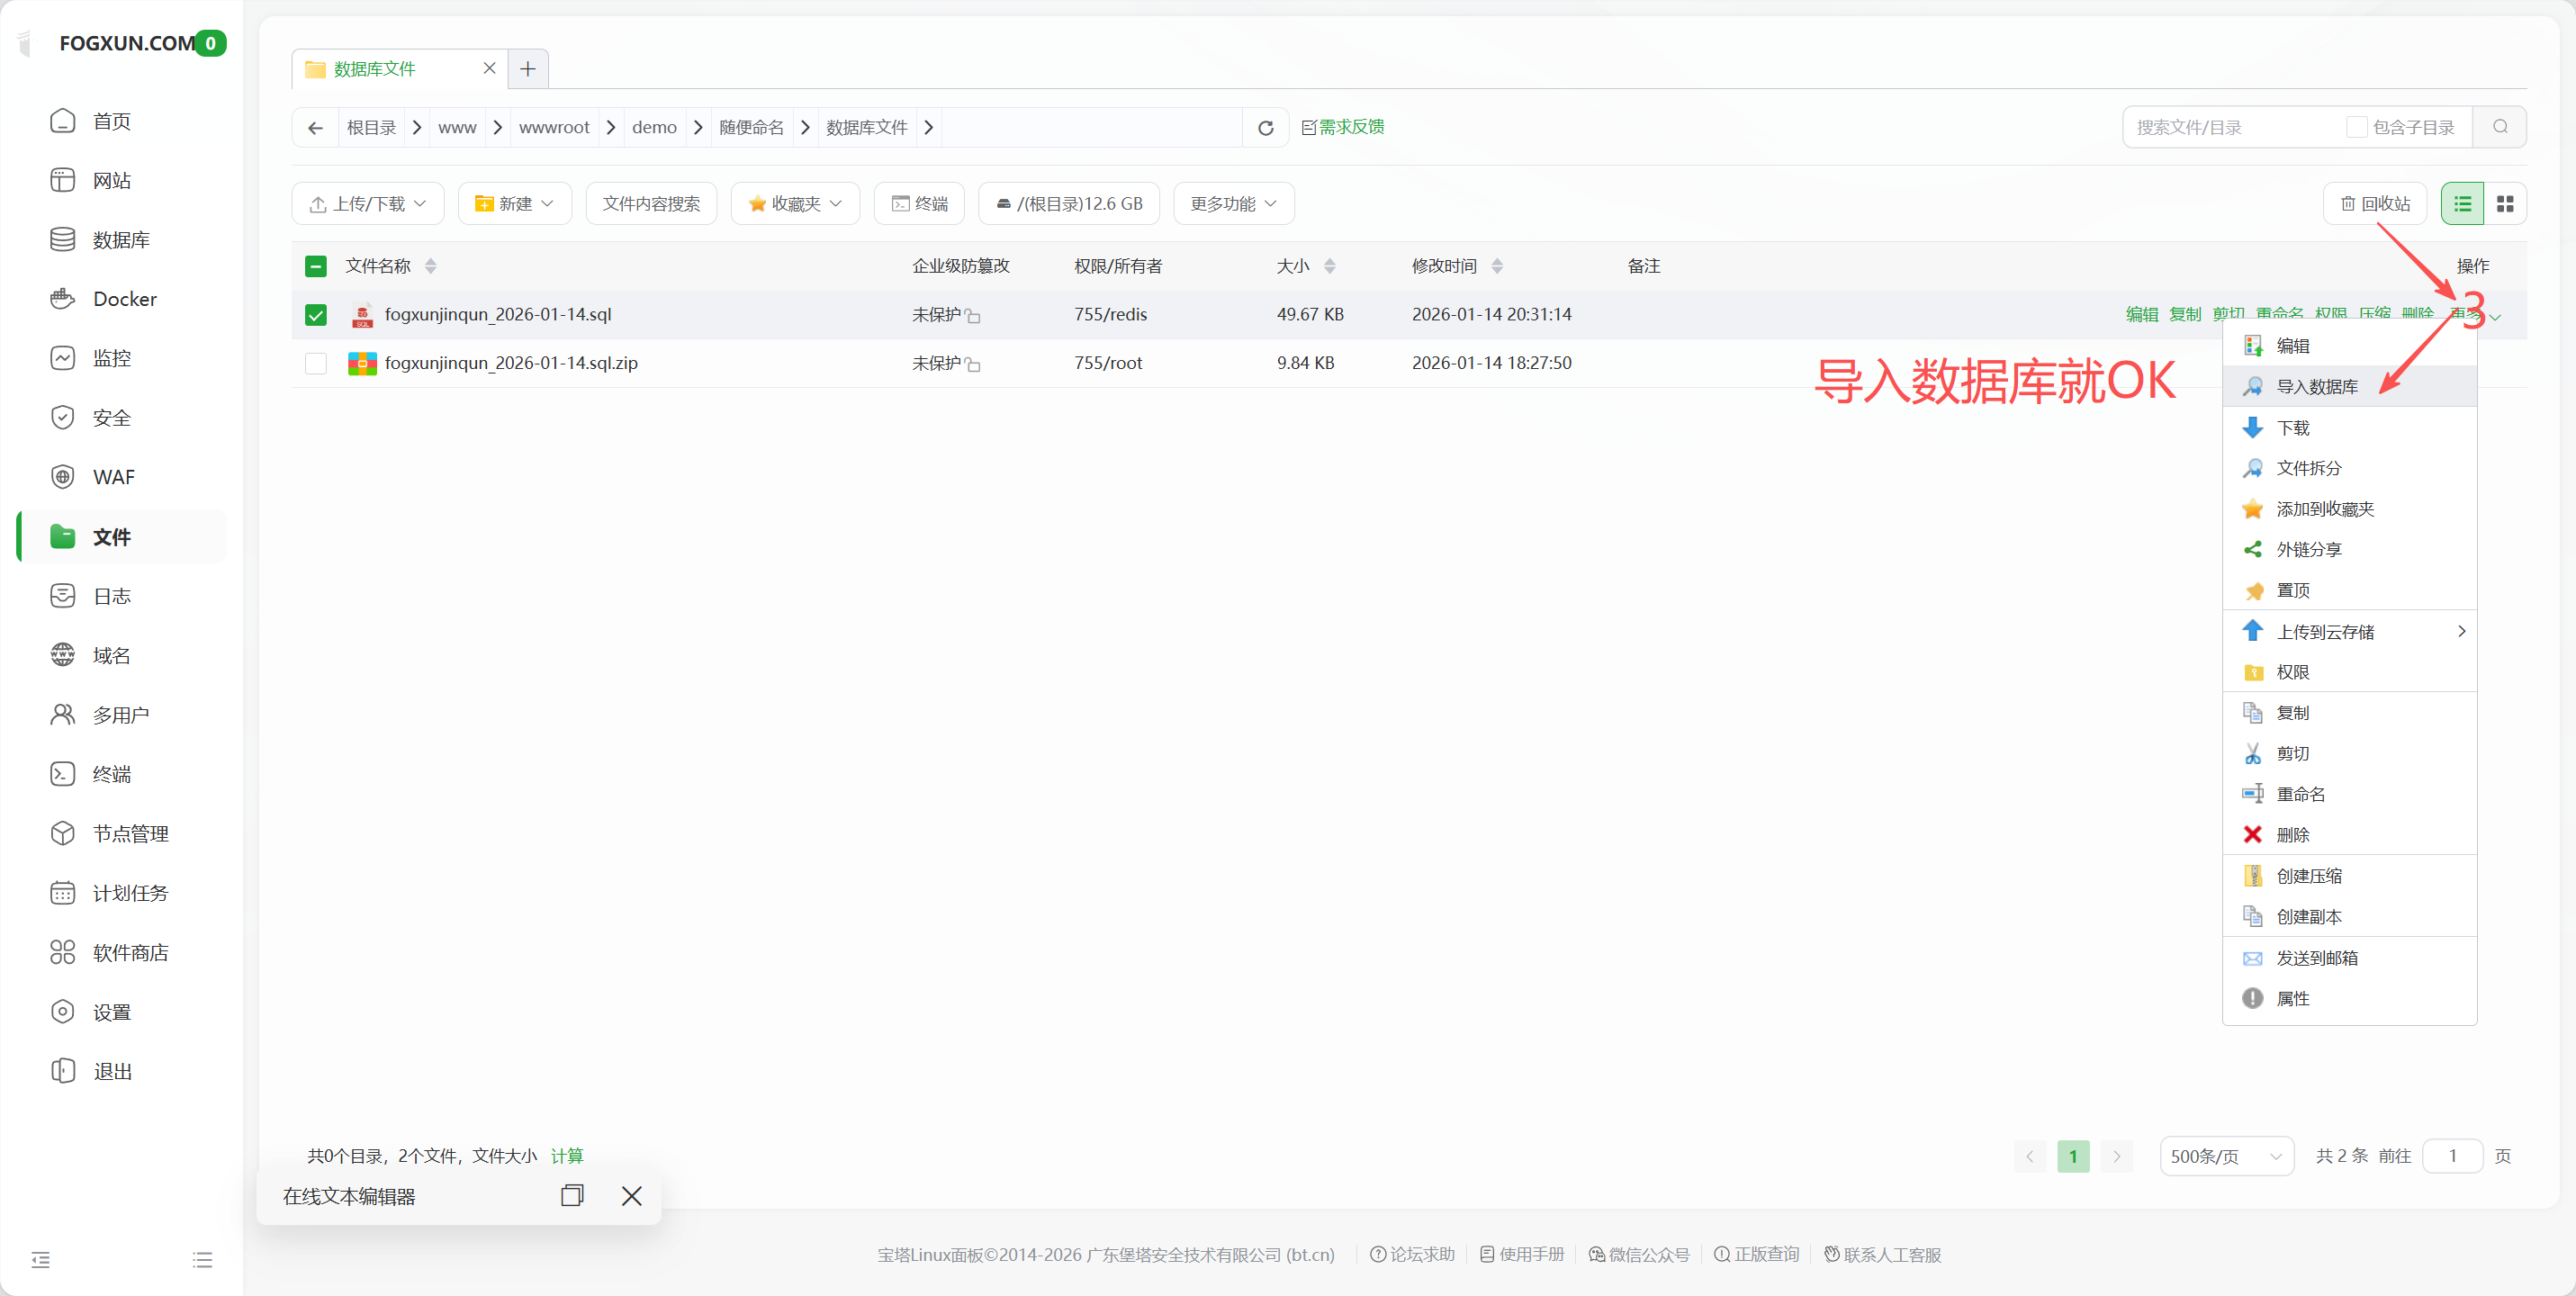Screen dimensions: 2576x1296
Task: Expand the 更多功能 dropdown
Action: coord(1233,203)
